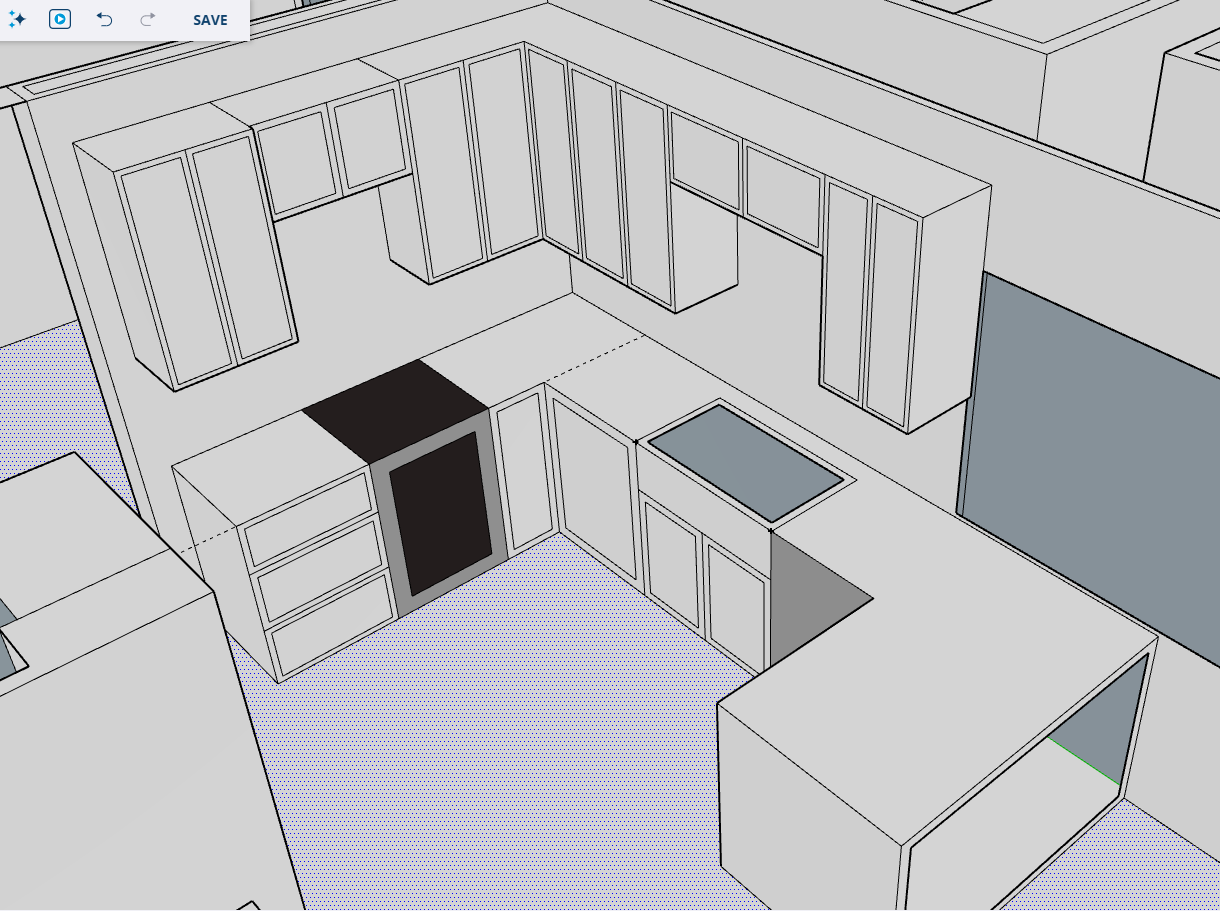Click the play icon in the toolbar
1220x911 pixels.
60,19
